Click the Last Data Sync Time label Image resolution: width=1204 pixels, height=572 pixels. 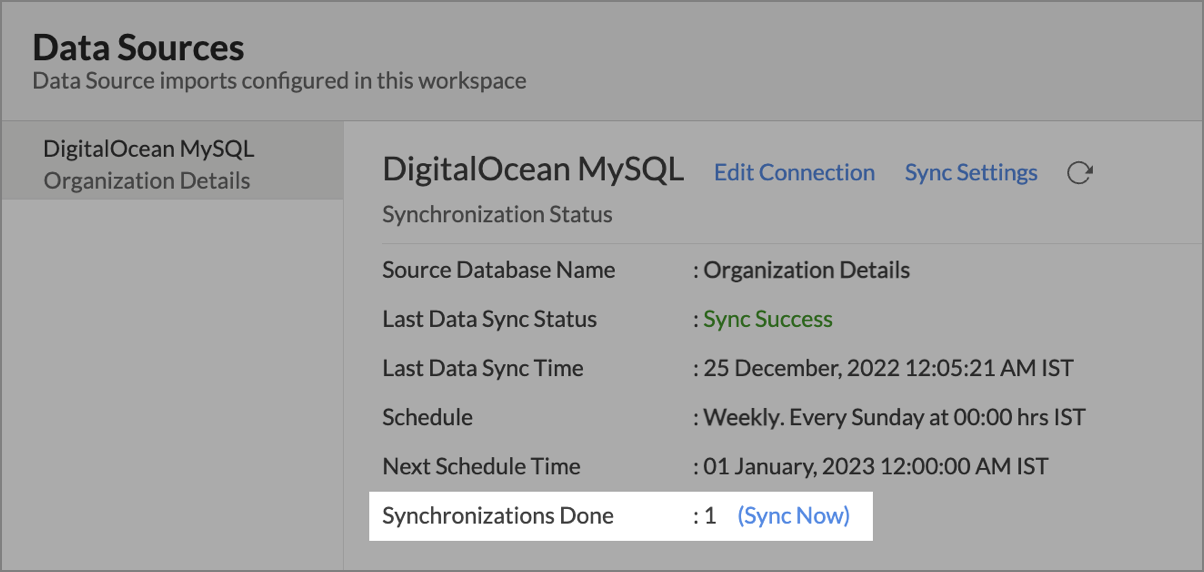tap(482, 368)
